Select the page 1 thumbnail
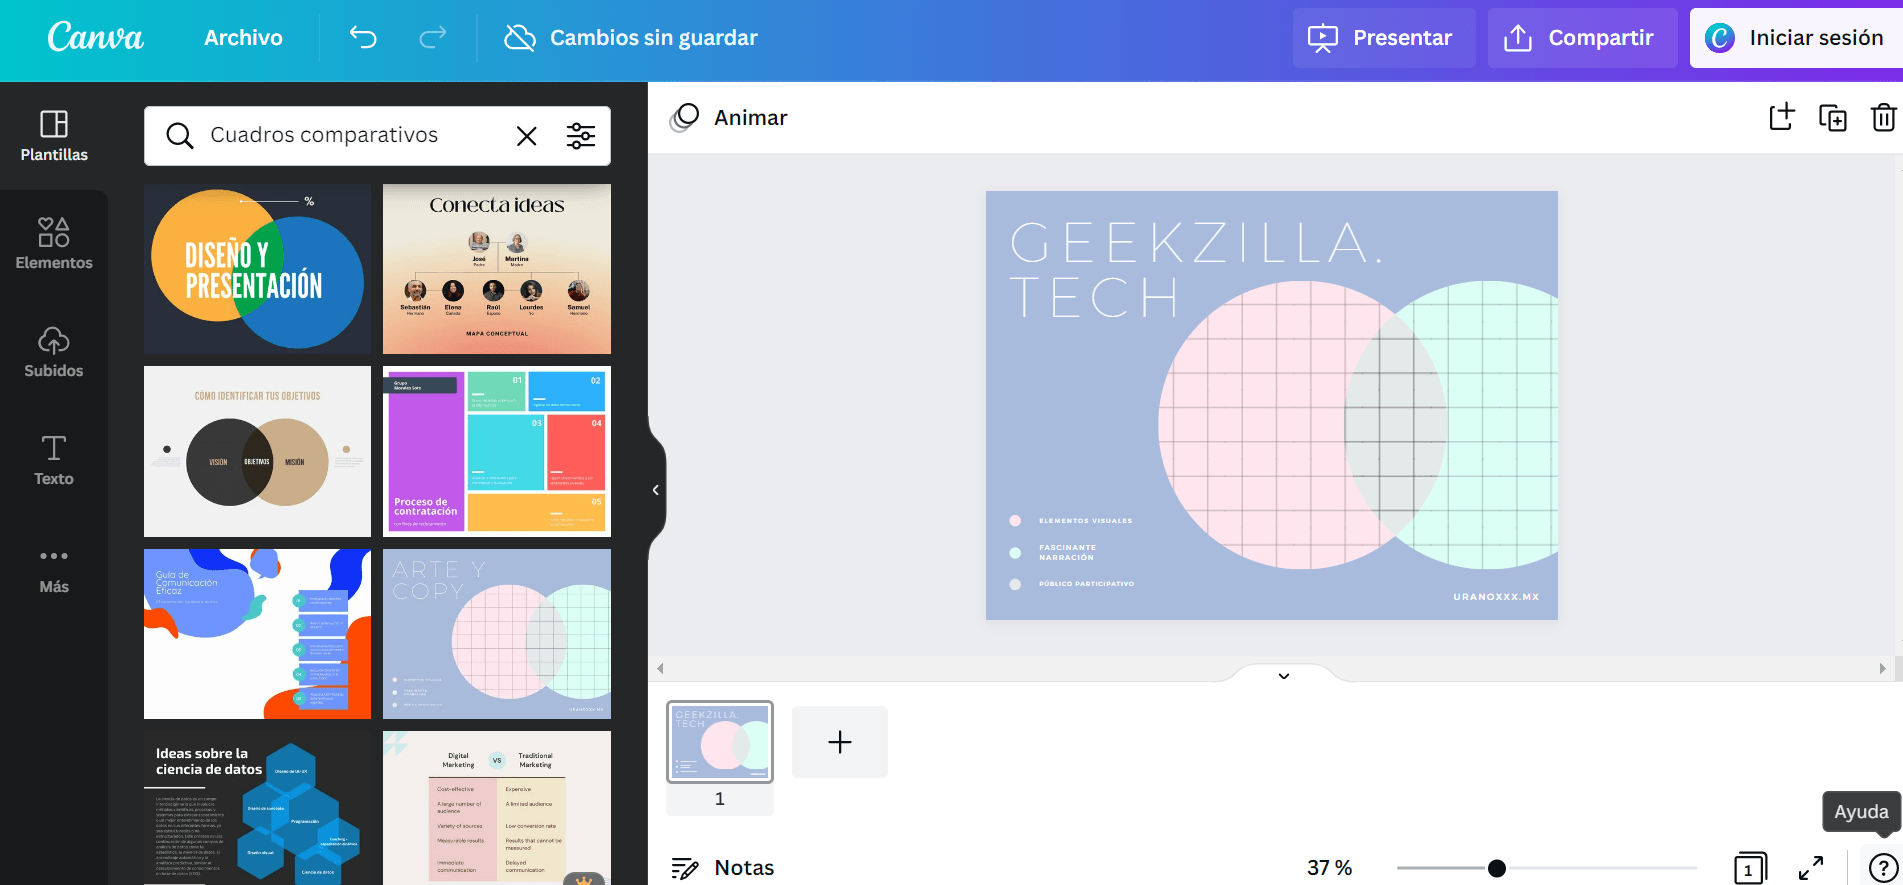 point(720,742)
